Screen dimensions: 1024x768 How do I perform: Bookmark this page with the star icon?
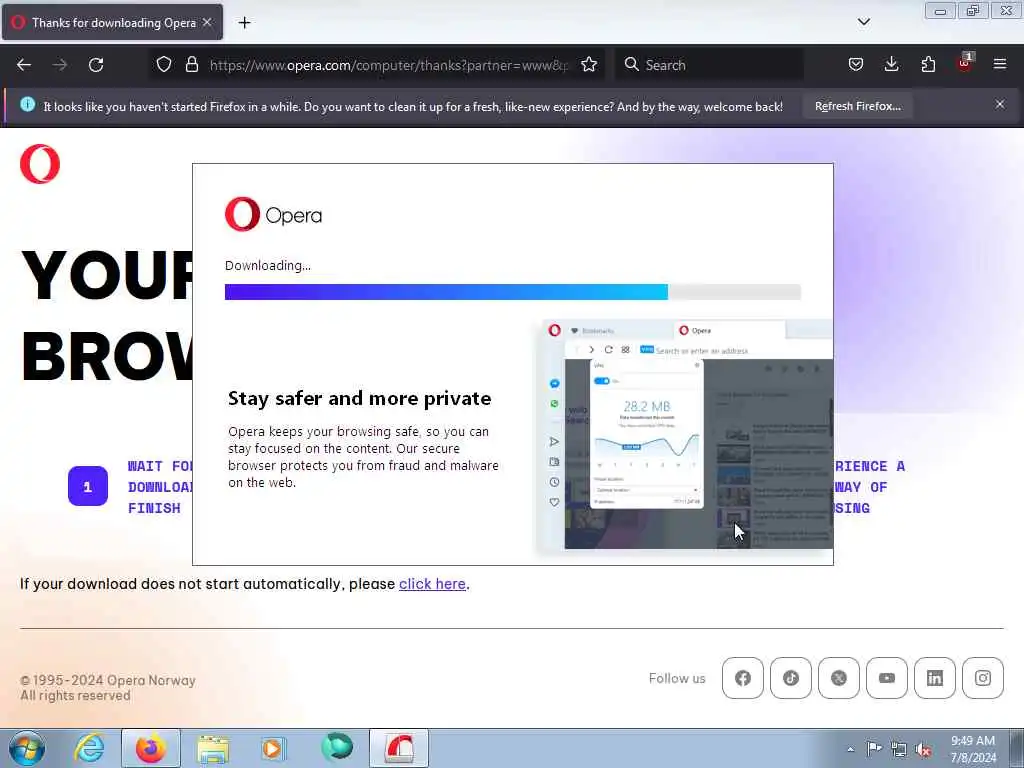589,65
